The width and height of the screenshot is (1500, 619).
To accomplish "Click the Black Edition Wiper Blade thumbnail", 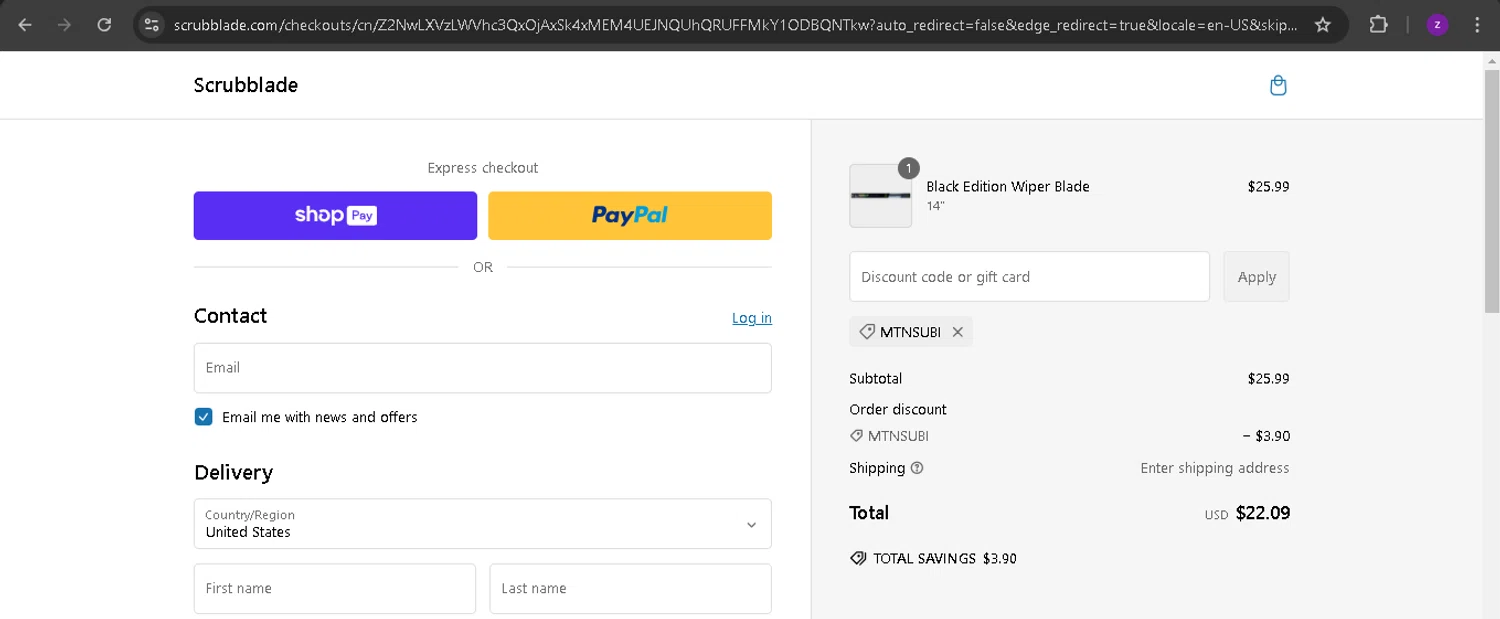I will [880, 196].
